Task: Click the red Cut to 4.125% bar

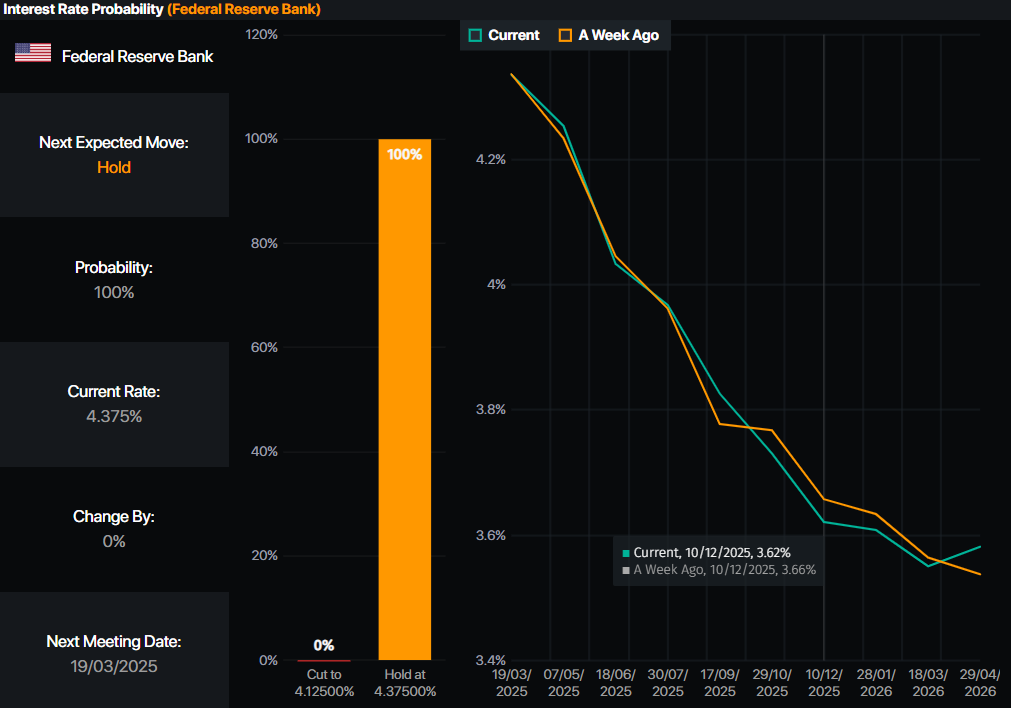Action: tap(324, 660)
